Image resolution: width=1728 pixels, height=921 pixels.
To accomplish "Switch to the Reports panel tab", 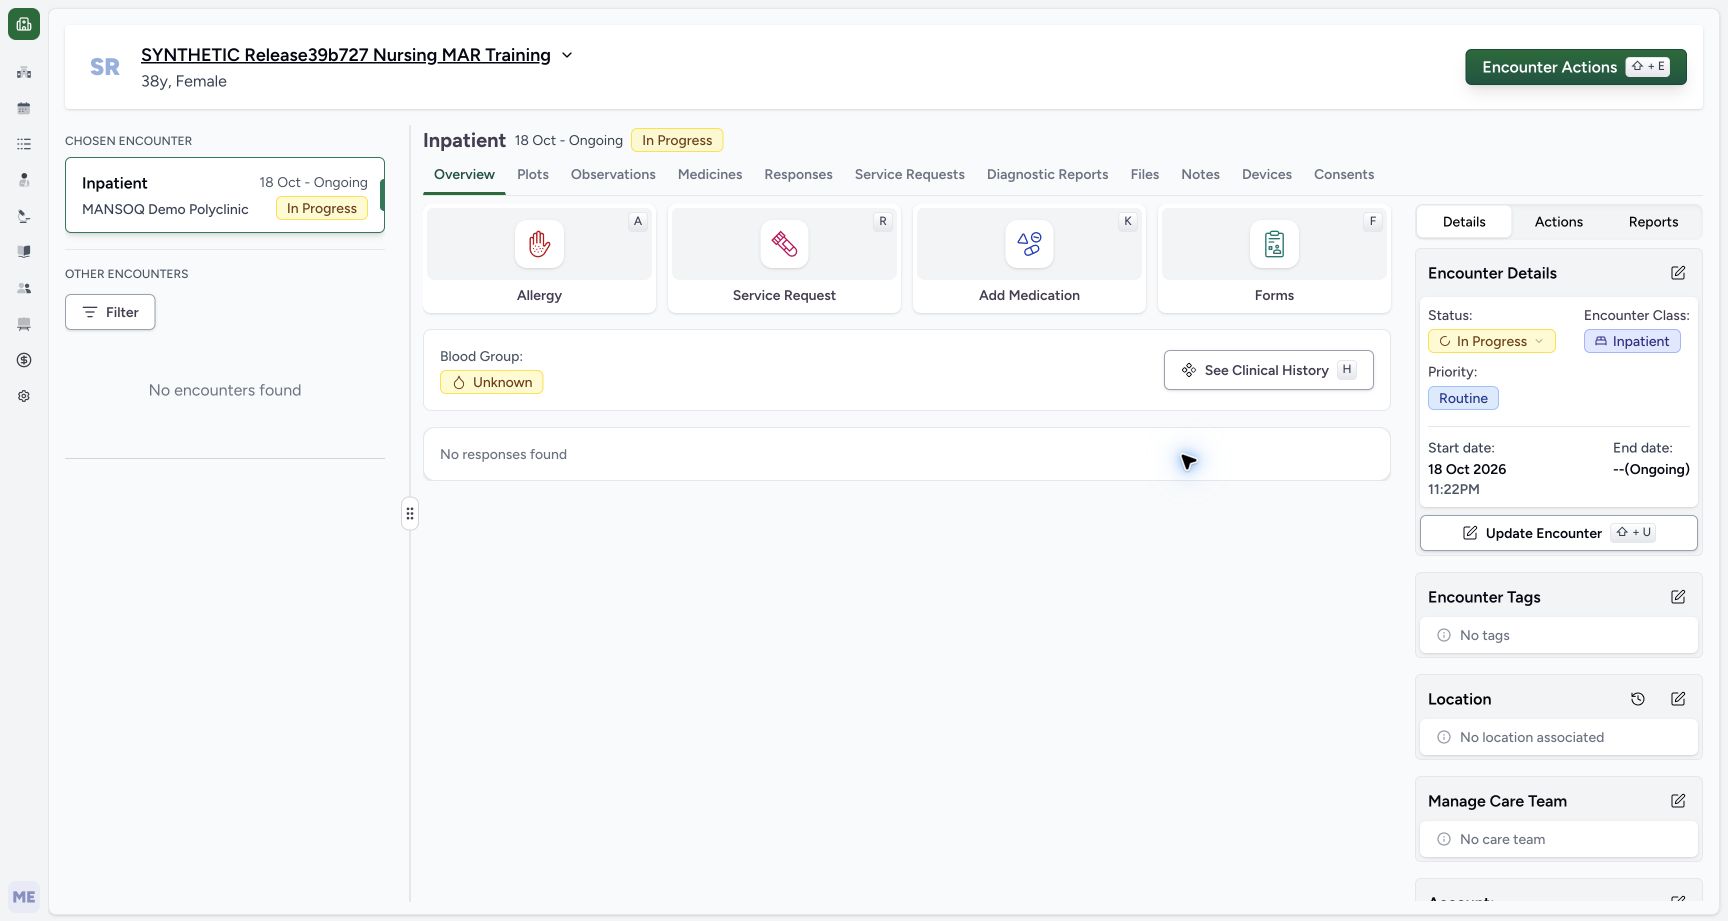I will [1653, 222].
